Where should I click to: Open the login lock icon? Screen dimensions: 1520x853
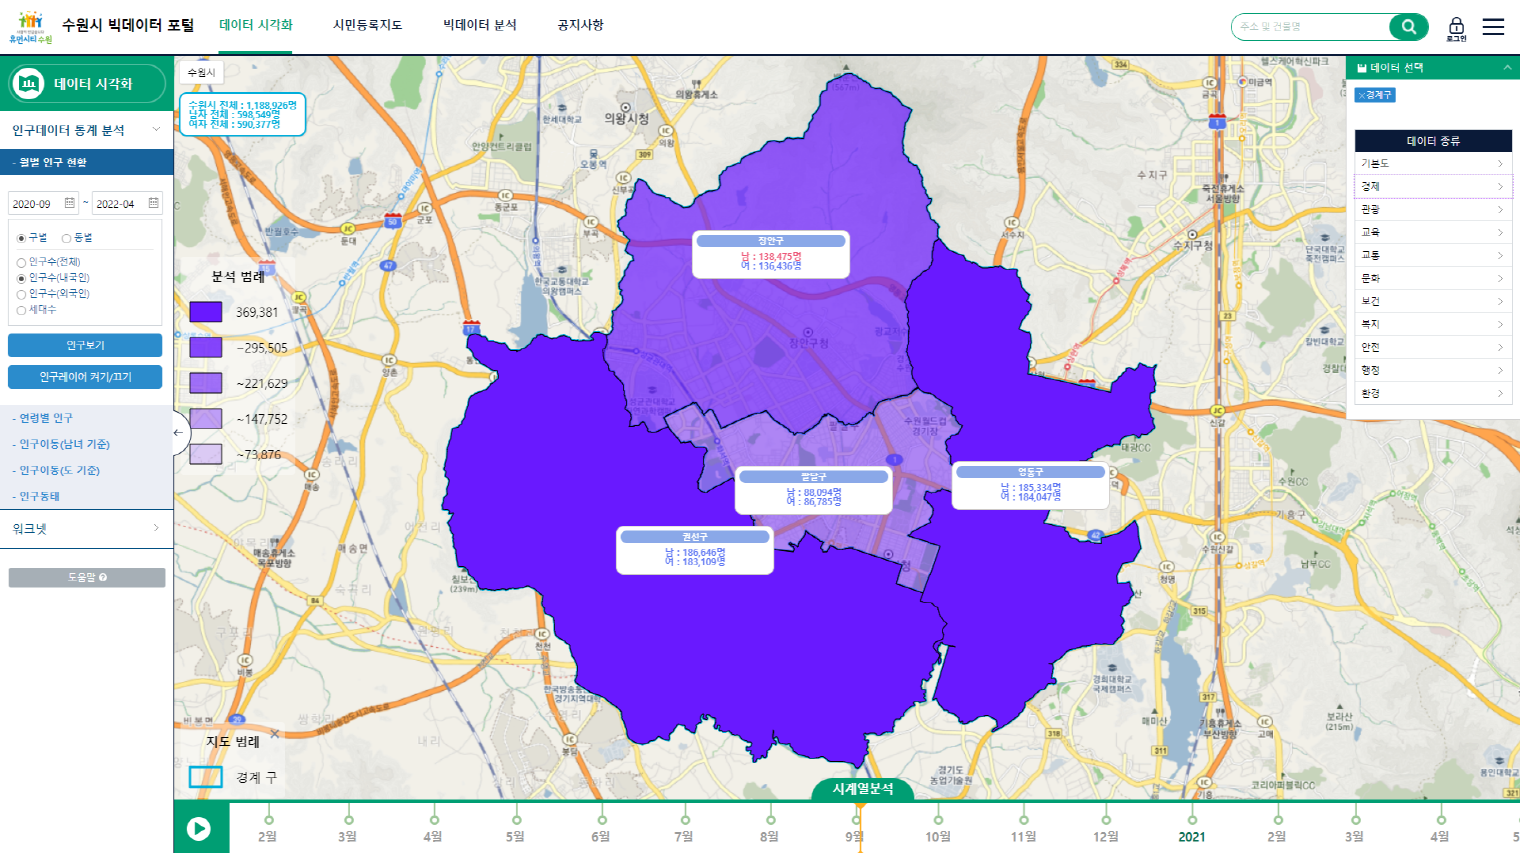tap(1456, 28)
